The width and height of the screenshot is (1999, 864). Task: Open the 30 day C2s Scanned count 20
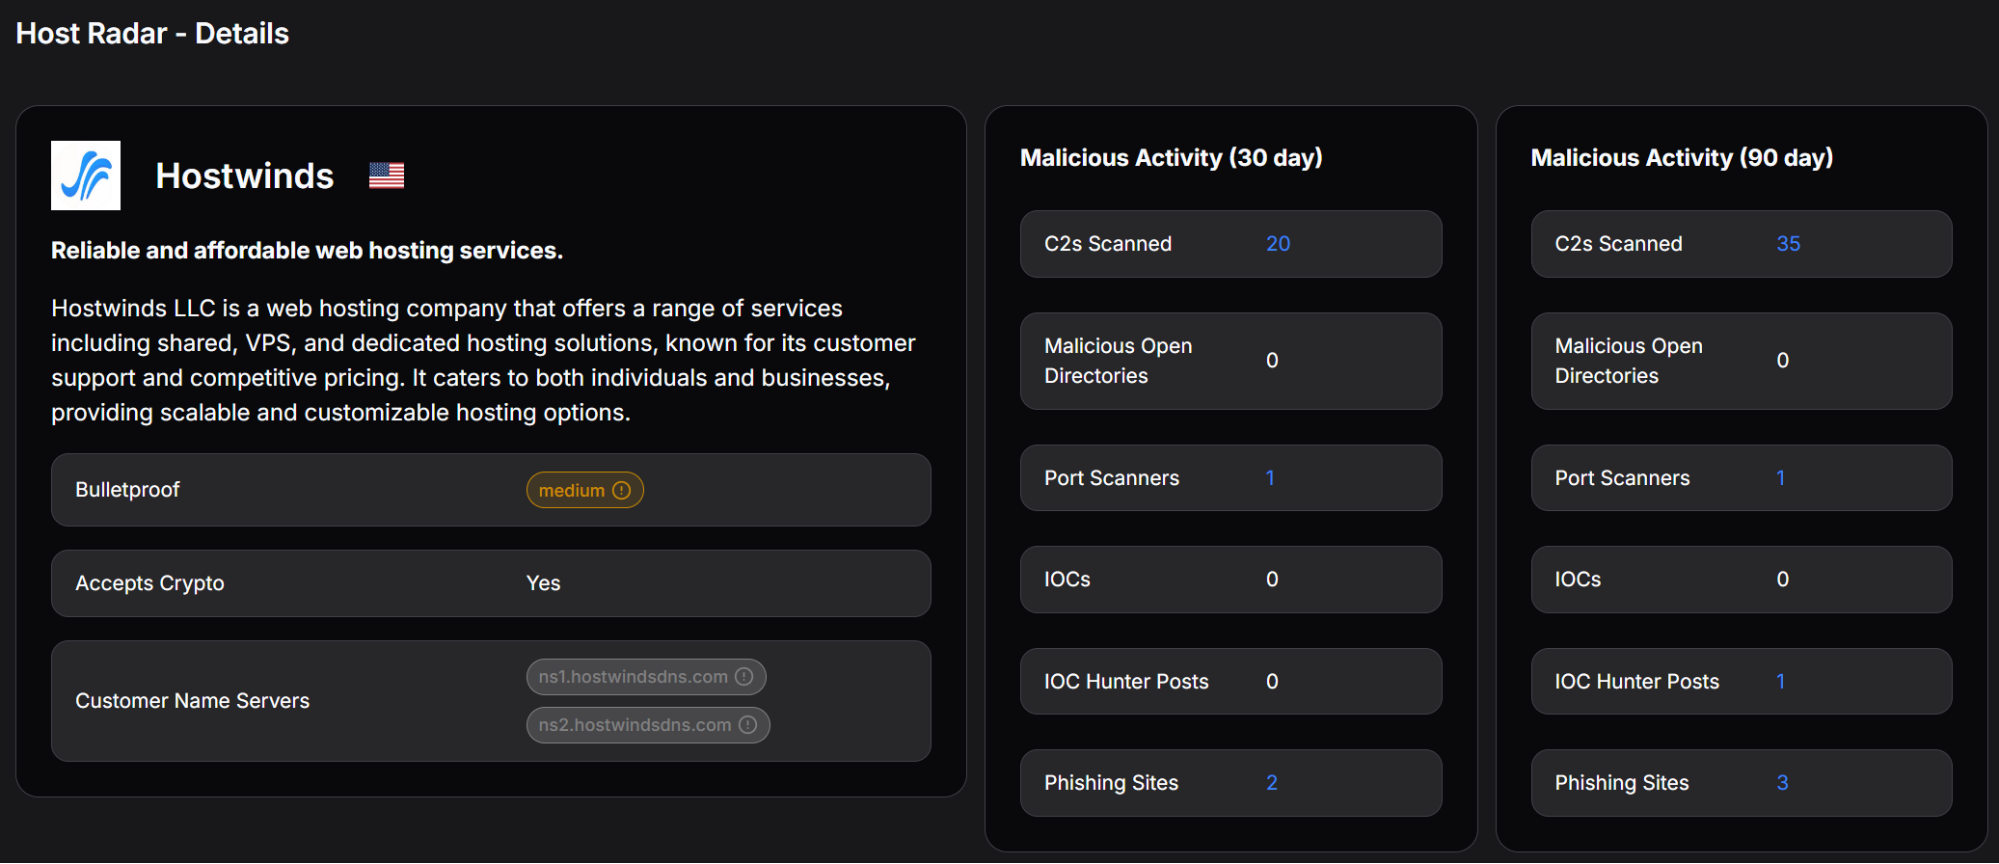[1277, 244]
